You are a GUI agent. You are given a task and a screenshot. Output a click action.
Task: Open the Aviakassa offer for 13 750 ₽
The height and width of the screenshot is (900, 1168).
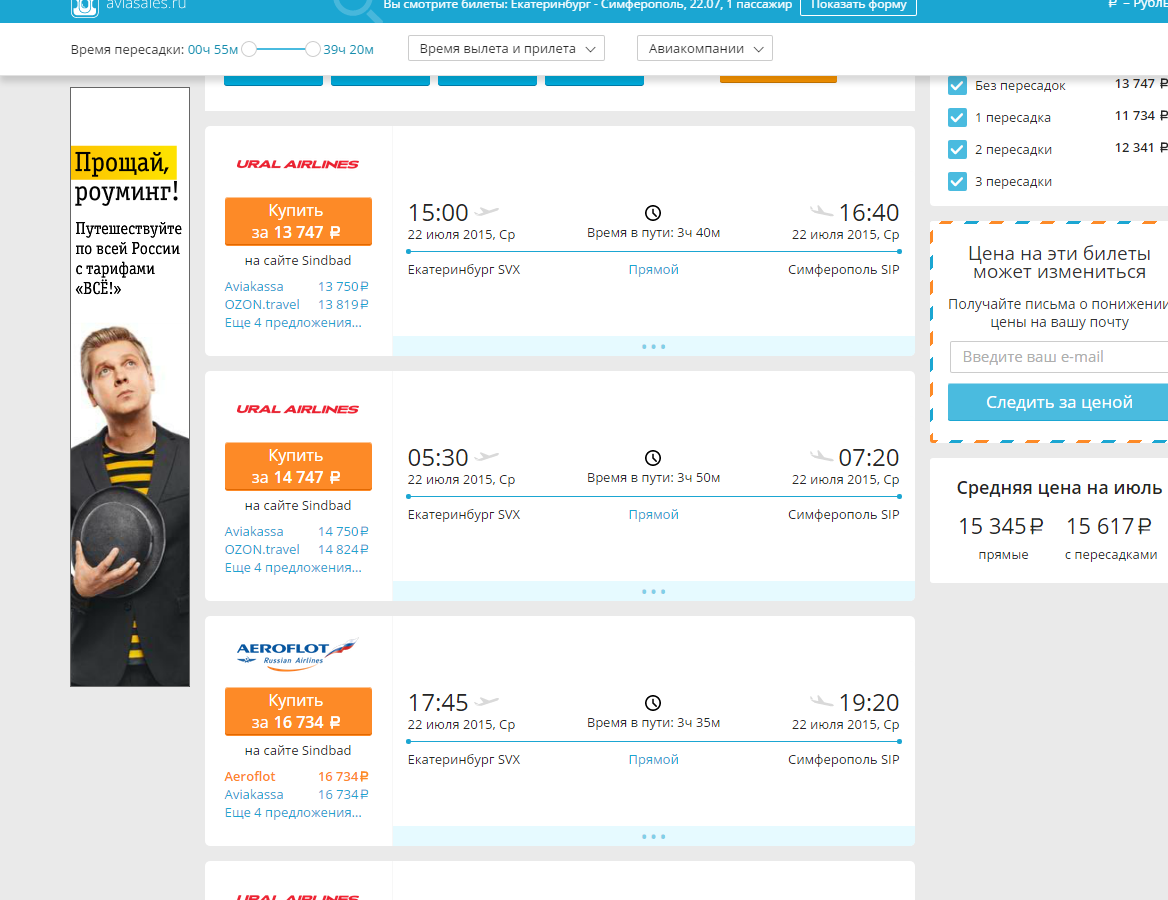point(296,287)
